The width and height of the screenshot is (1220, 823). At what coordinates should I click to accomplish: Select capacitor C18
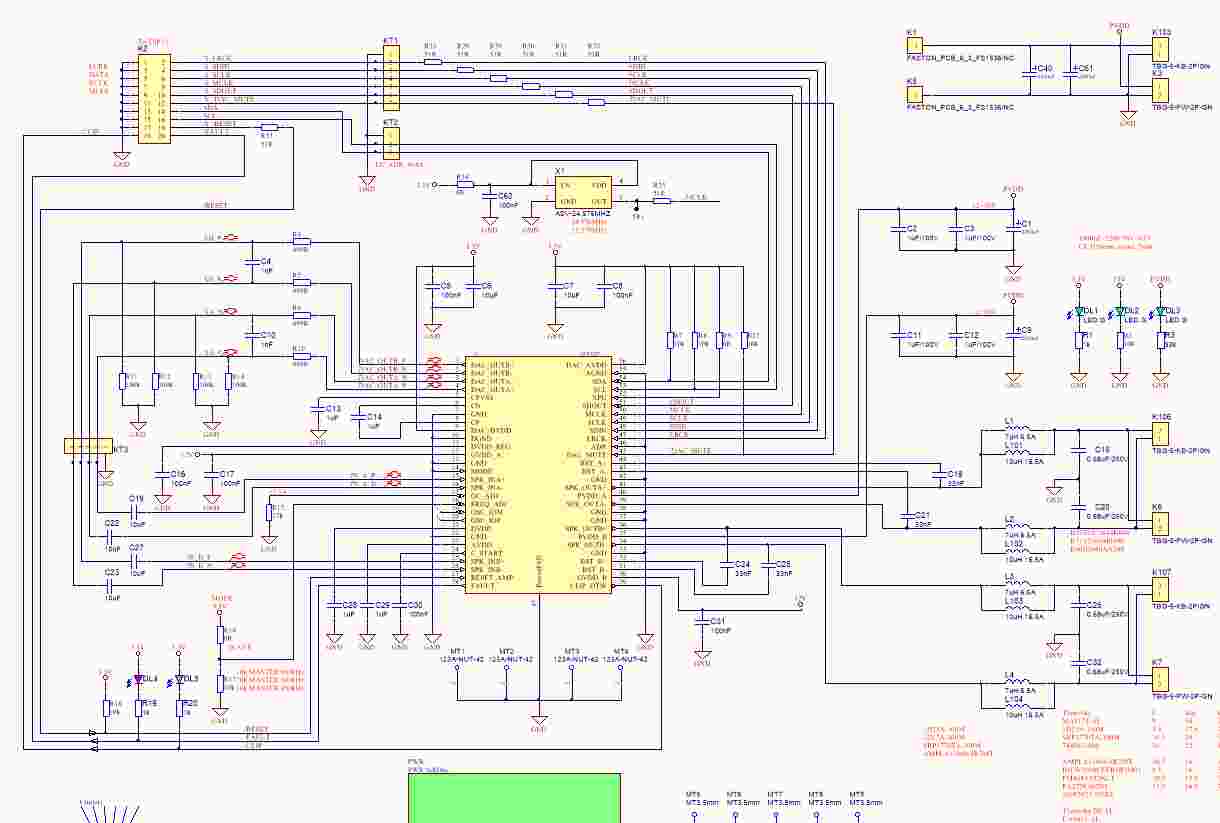[x=937, y=474]
